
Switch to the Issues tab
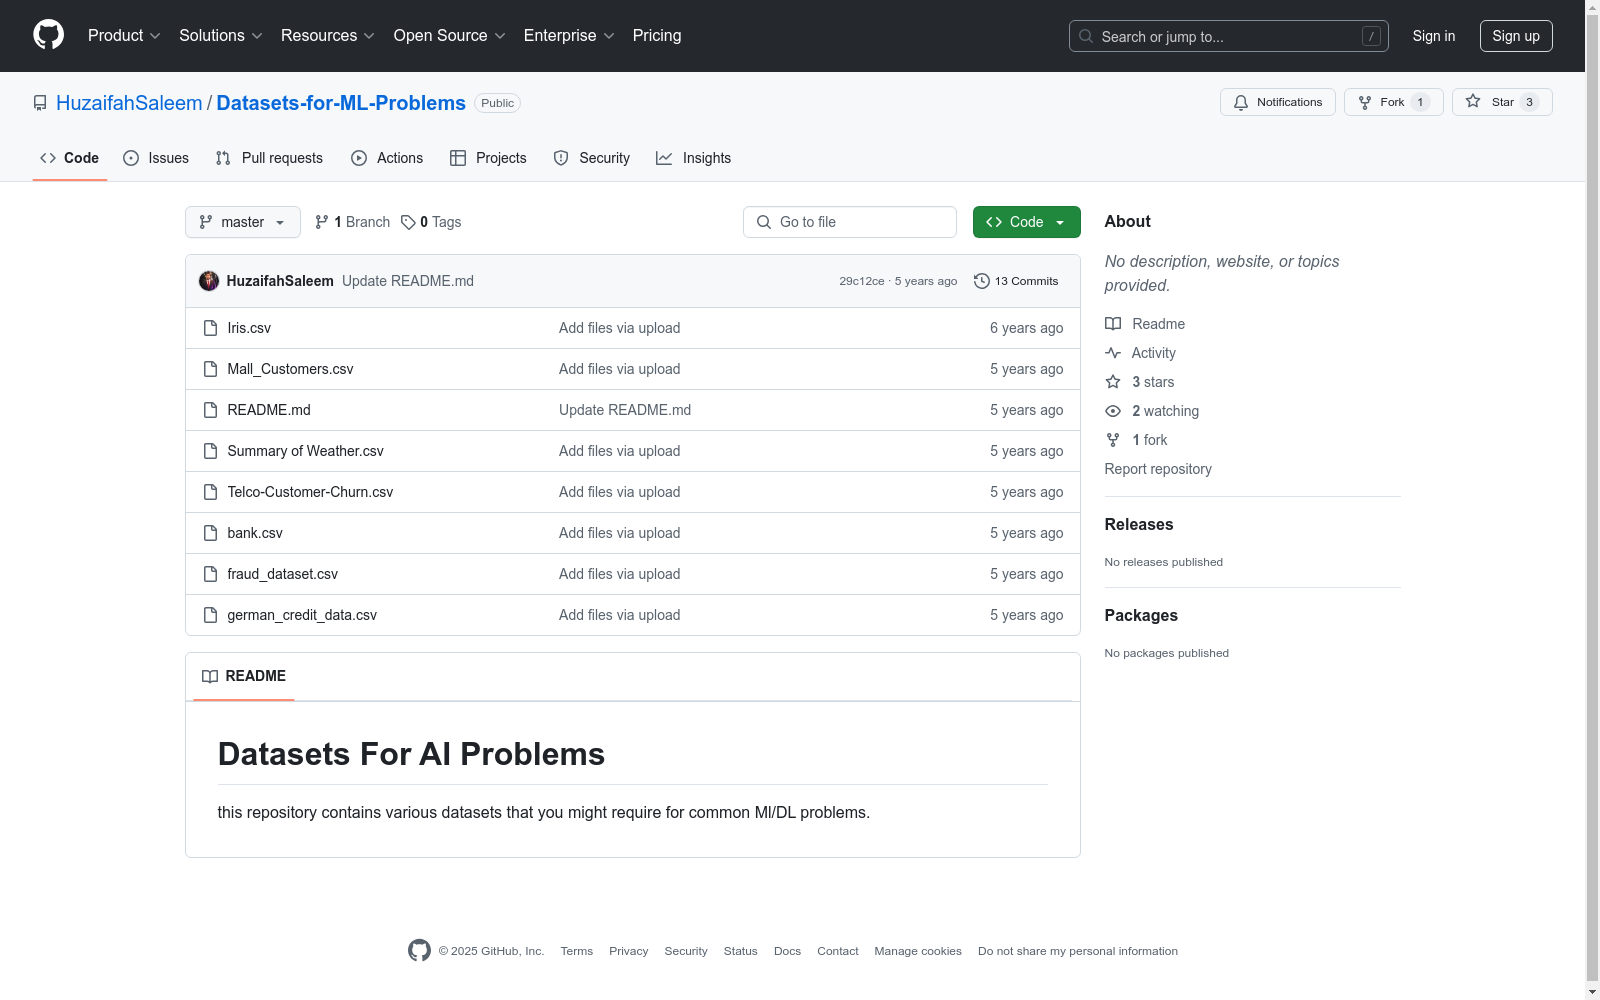click(156, 158)
